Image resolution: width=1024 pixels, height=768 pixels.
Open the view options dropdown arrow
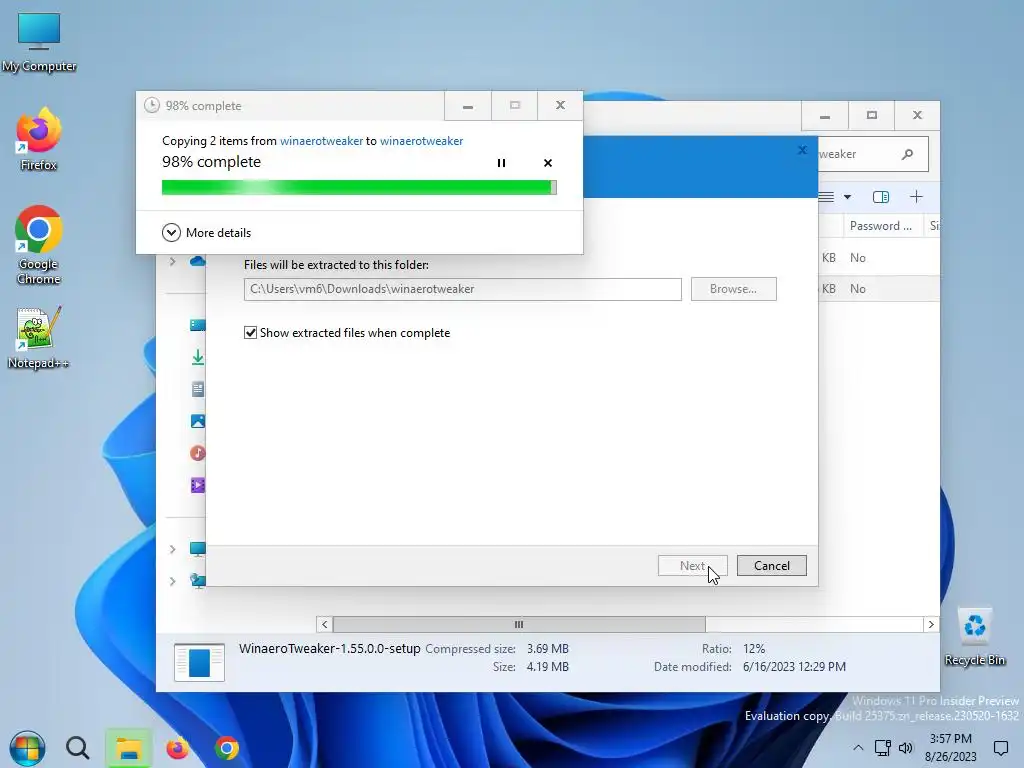click(847, 197)
